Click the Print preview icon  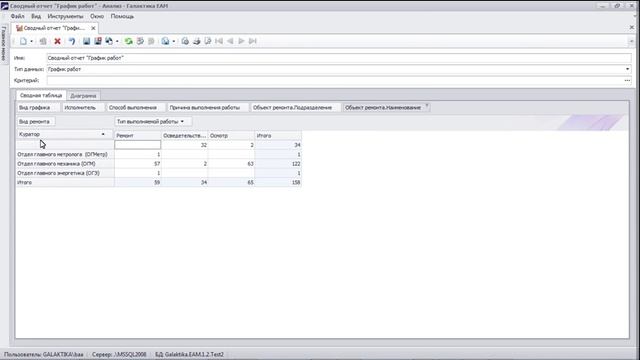pyautogui.click(x=185, y=41)
